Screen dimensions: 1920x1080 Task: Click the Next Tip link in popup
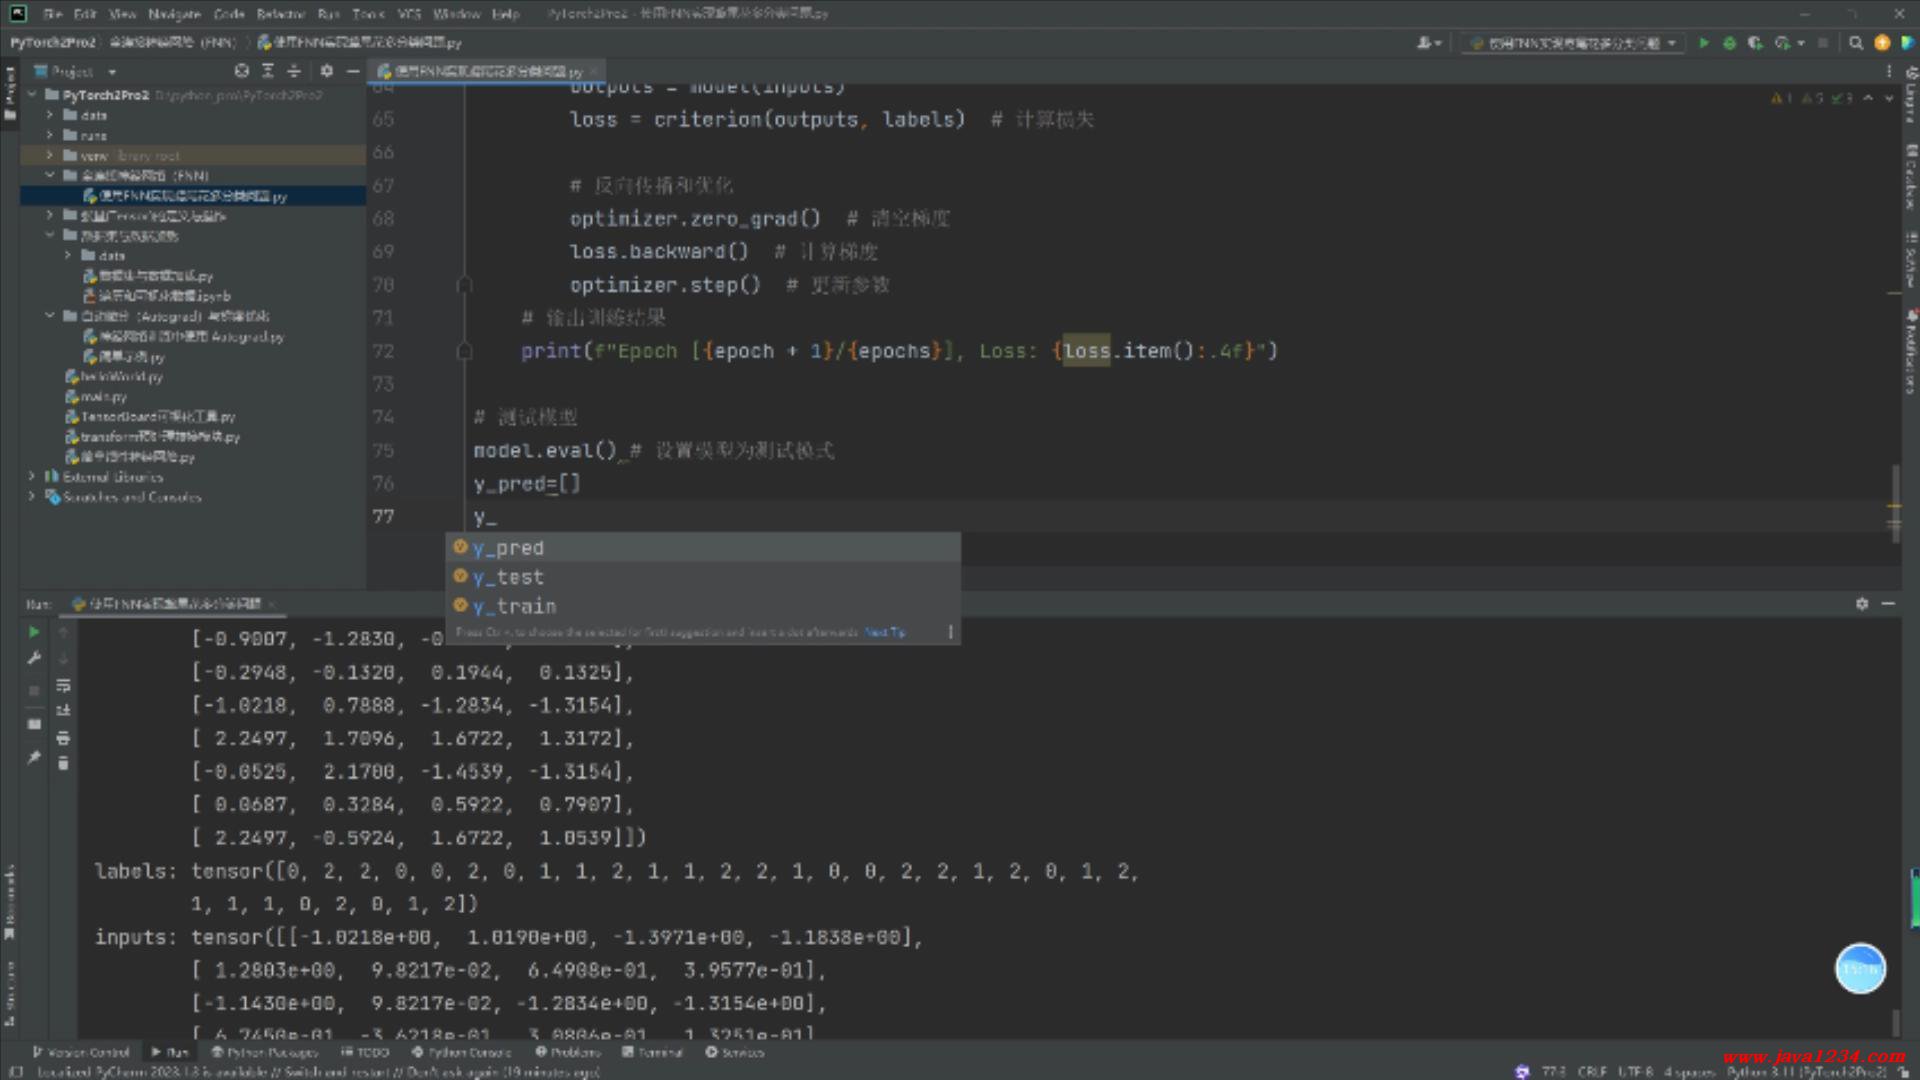[884, 632]
